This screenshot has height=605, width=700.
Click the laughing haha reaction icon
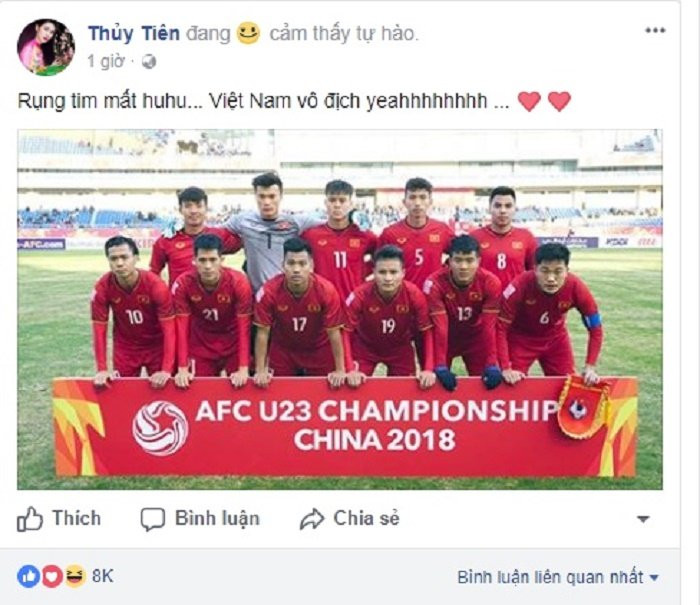[75, 575]
